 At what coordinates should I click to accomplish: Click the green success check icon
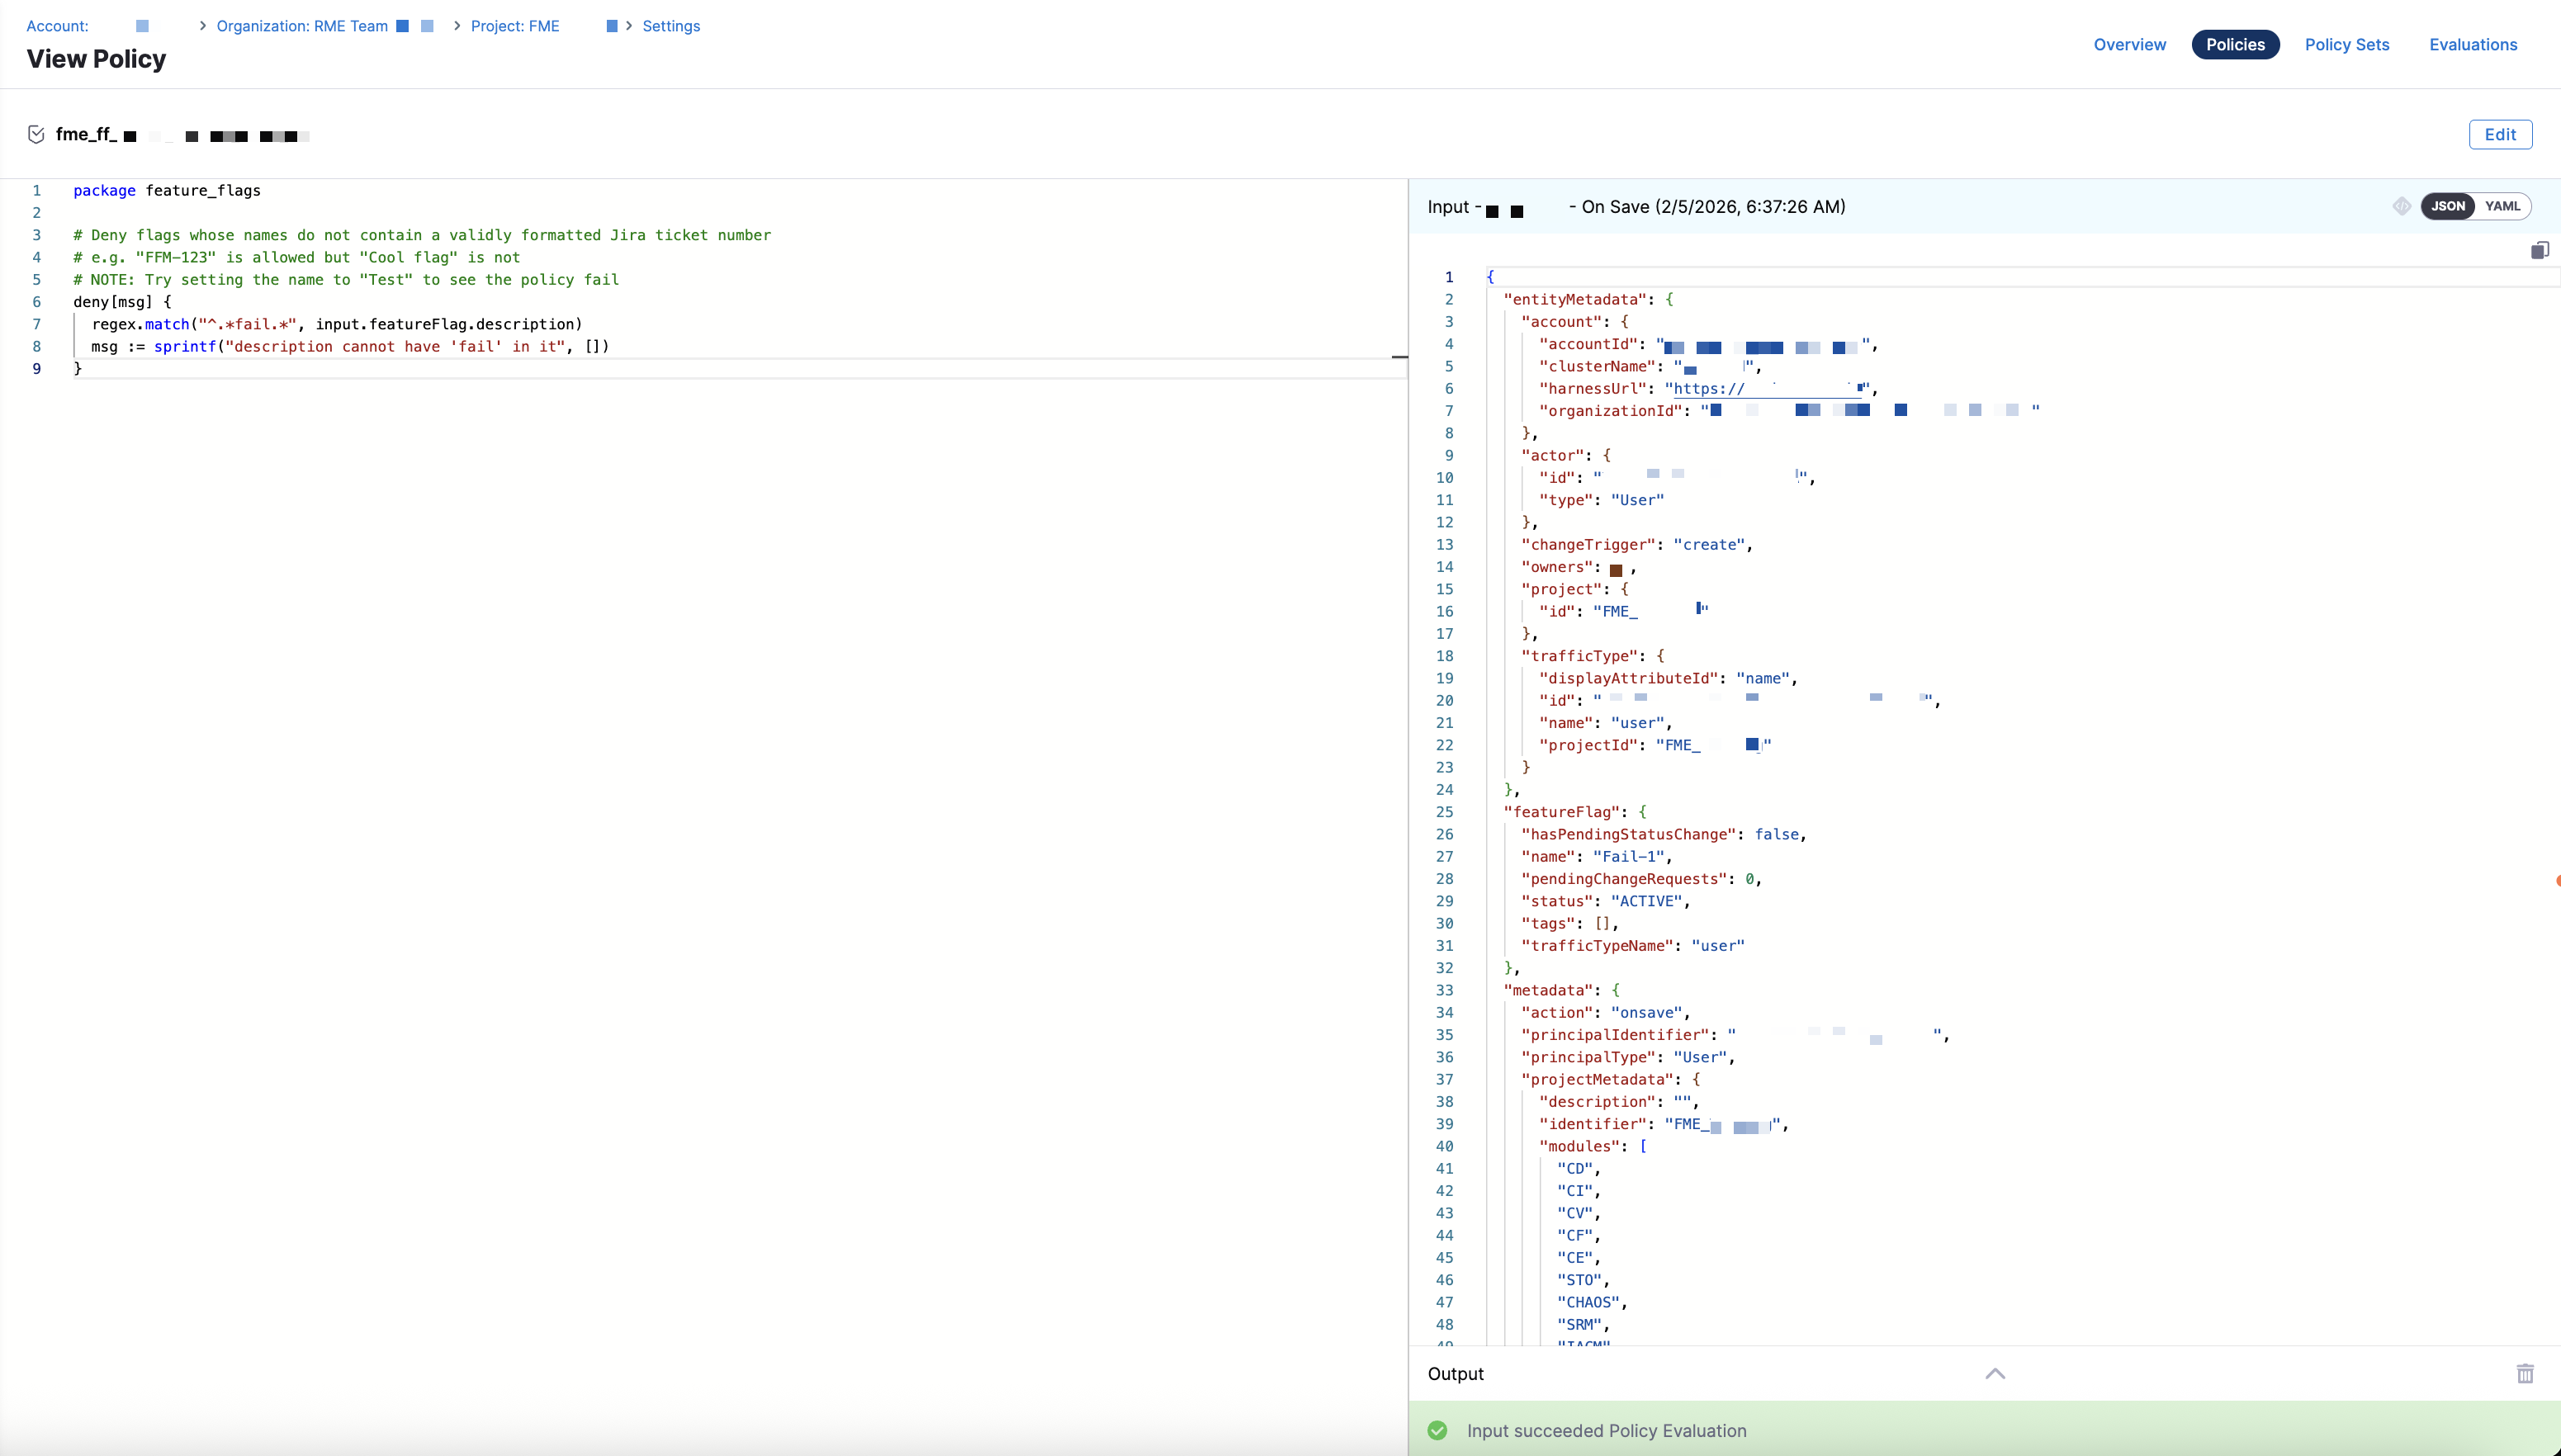pyautogui.click(x=1437, y=1431)
